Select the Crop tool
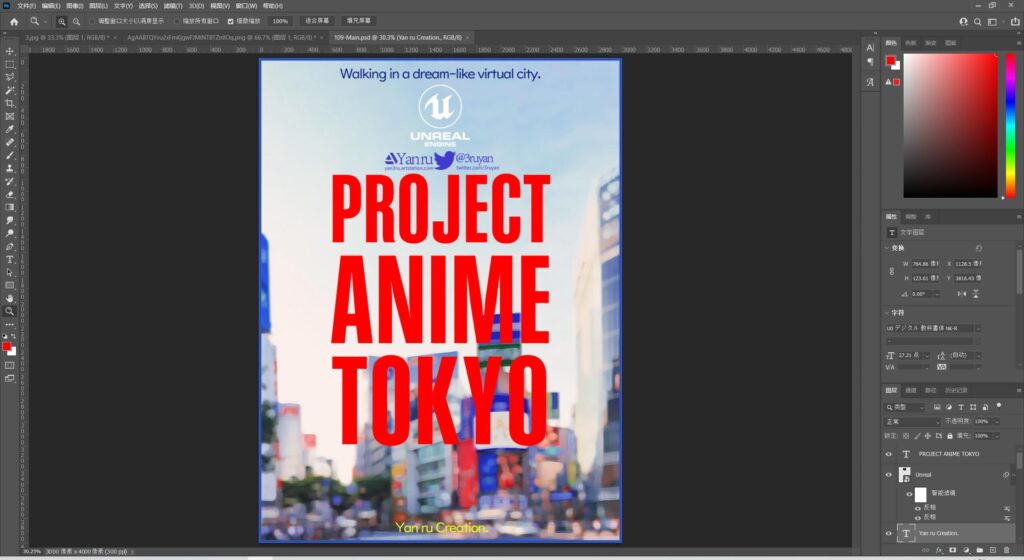1024x560 pixels. coord(10,103)
